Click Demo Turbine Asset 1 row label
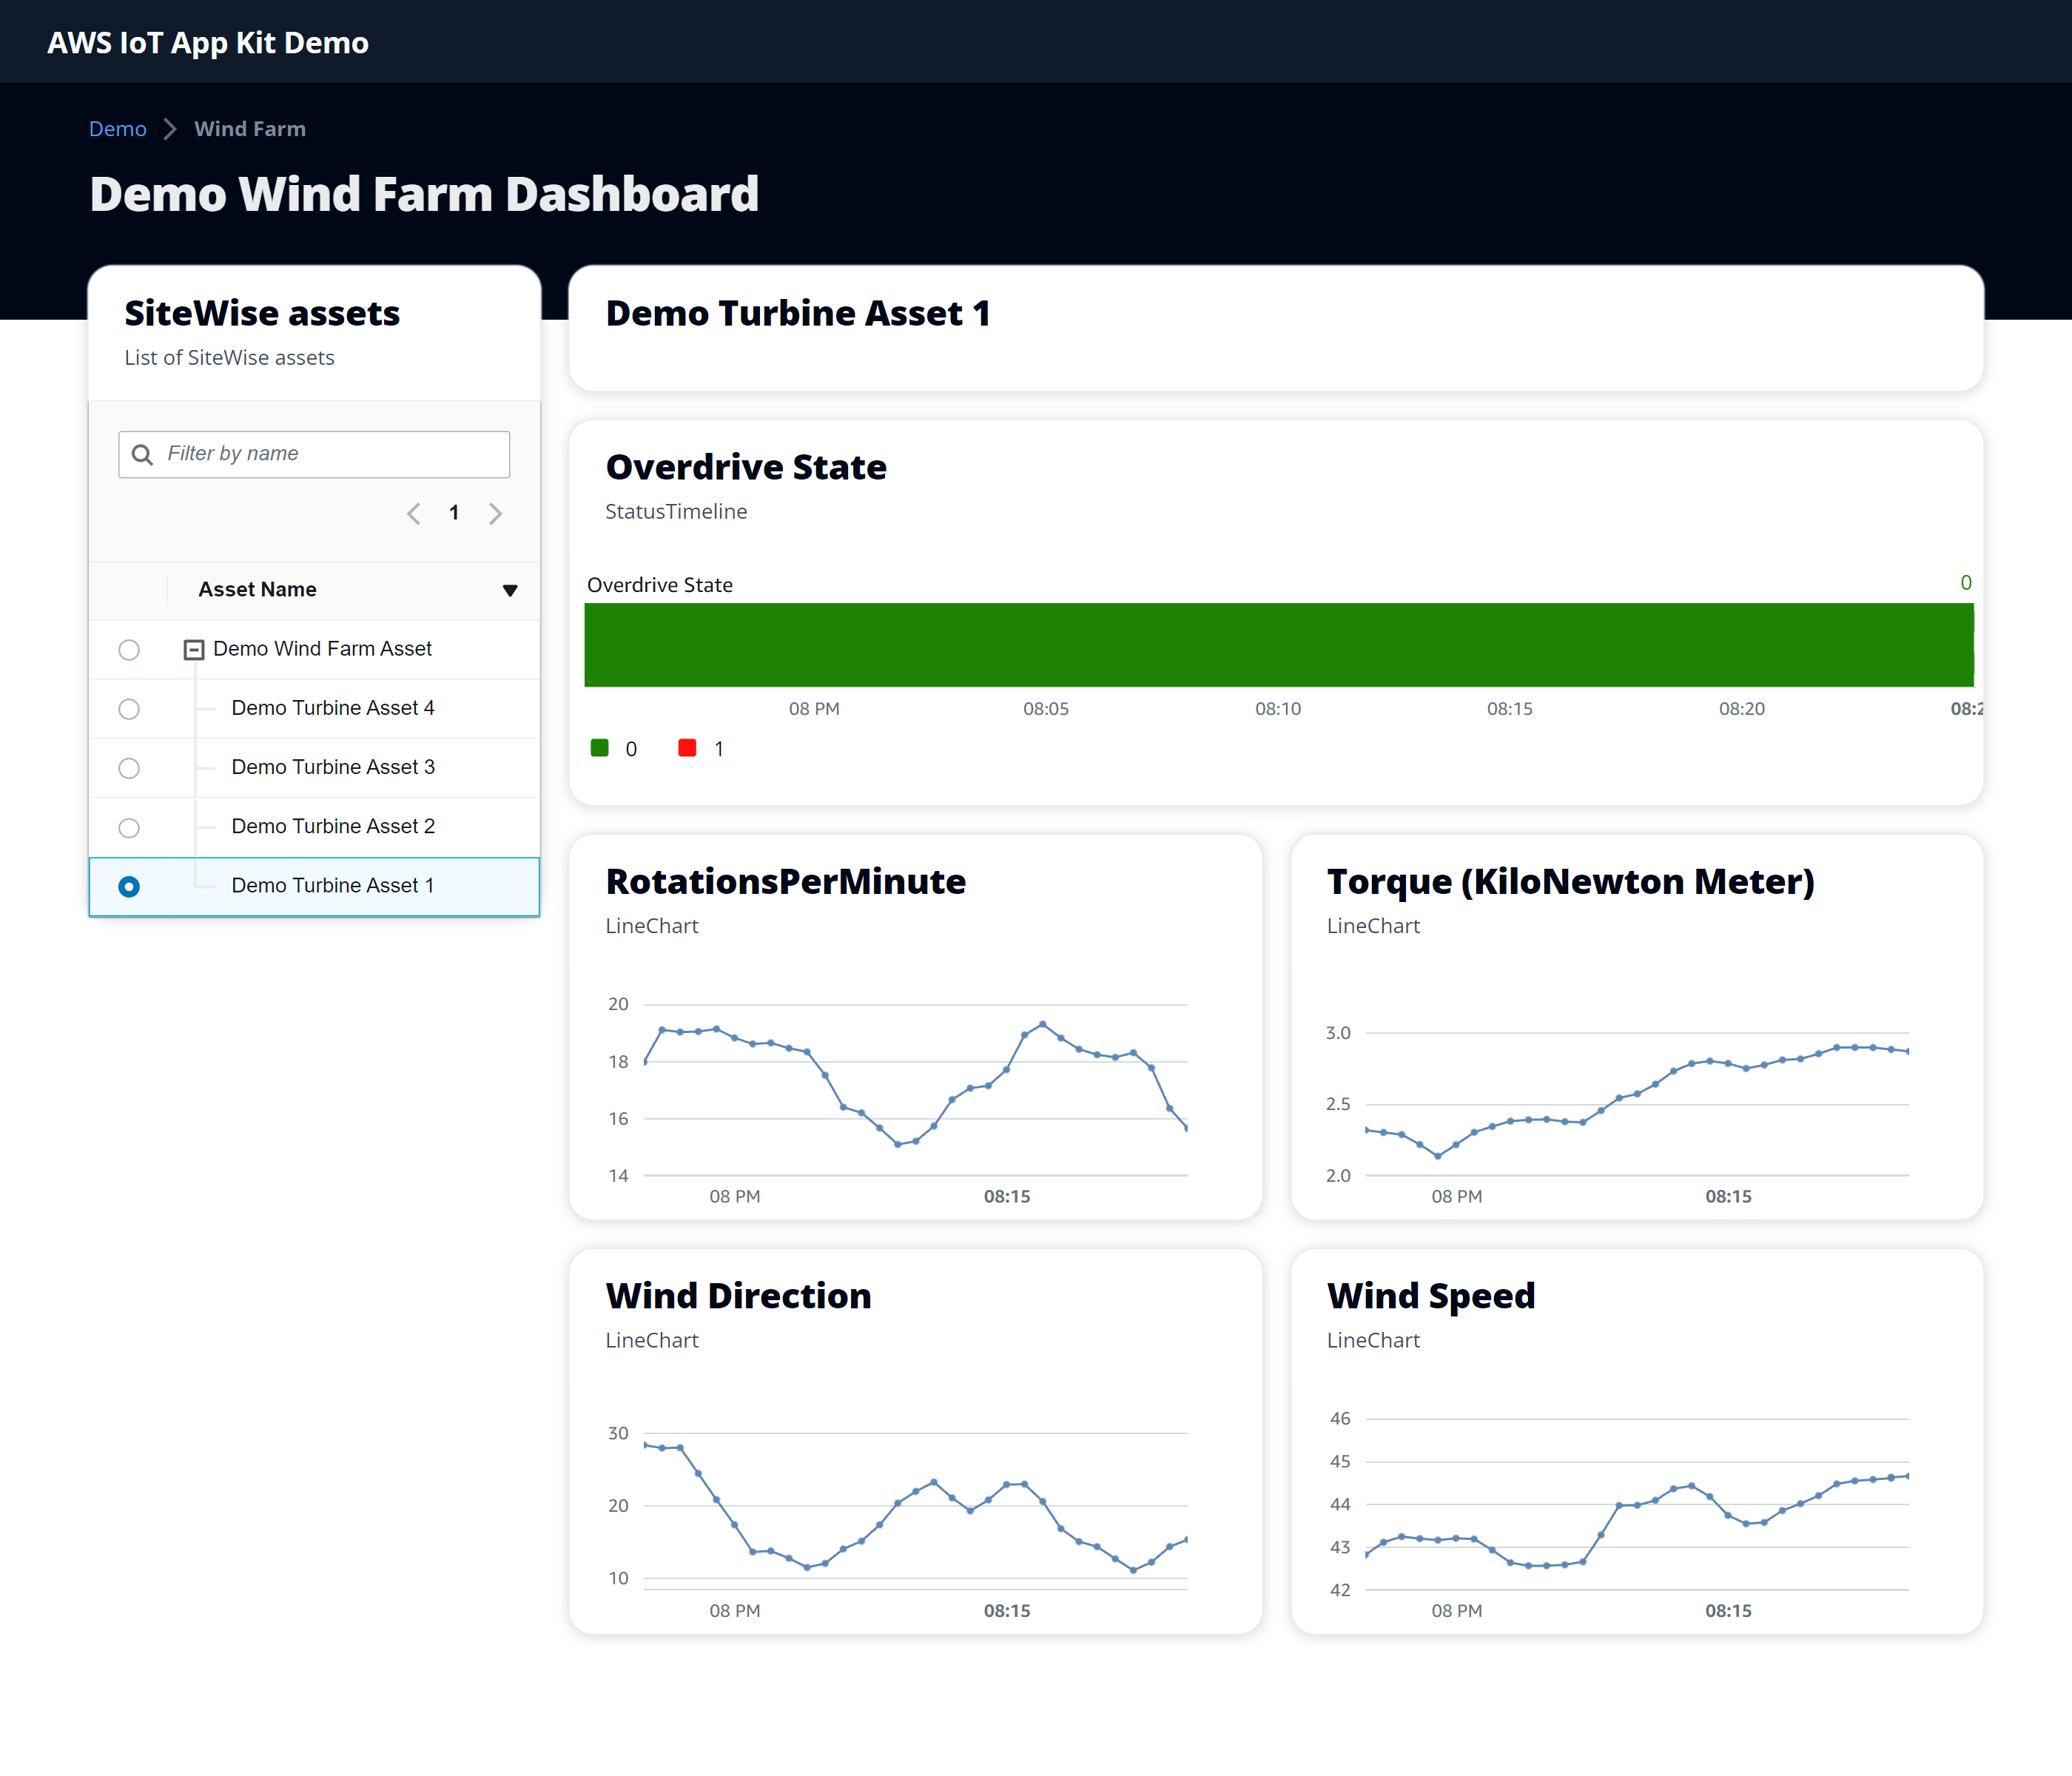This screenshot has height=1776, width=2072. click(x=332, y=885)
